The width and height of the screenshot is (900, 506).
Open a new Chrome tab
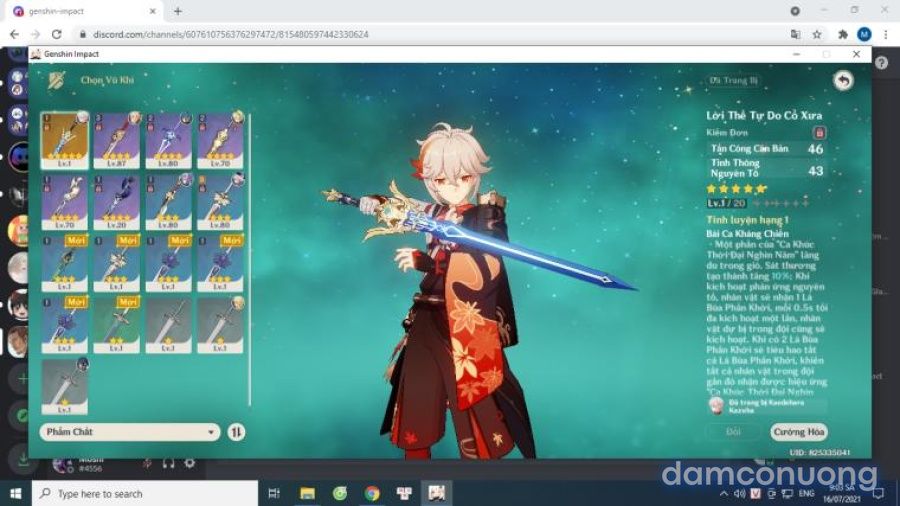point(178,11)
